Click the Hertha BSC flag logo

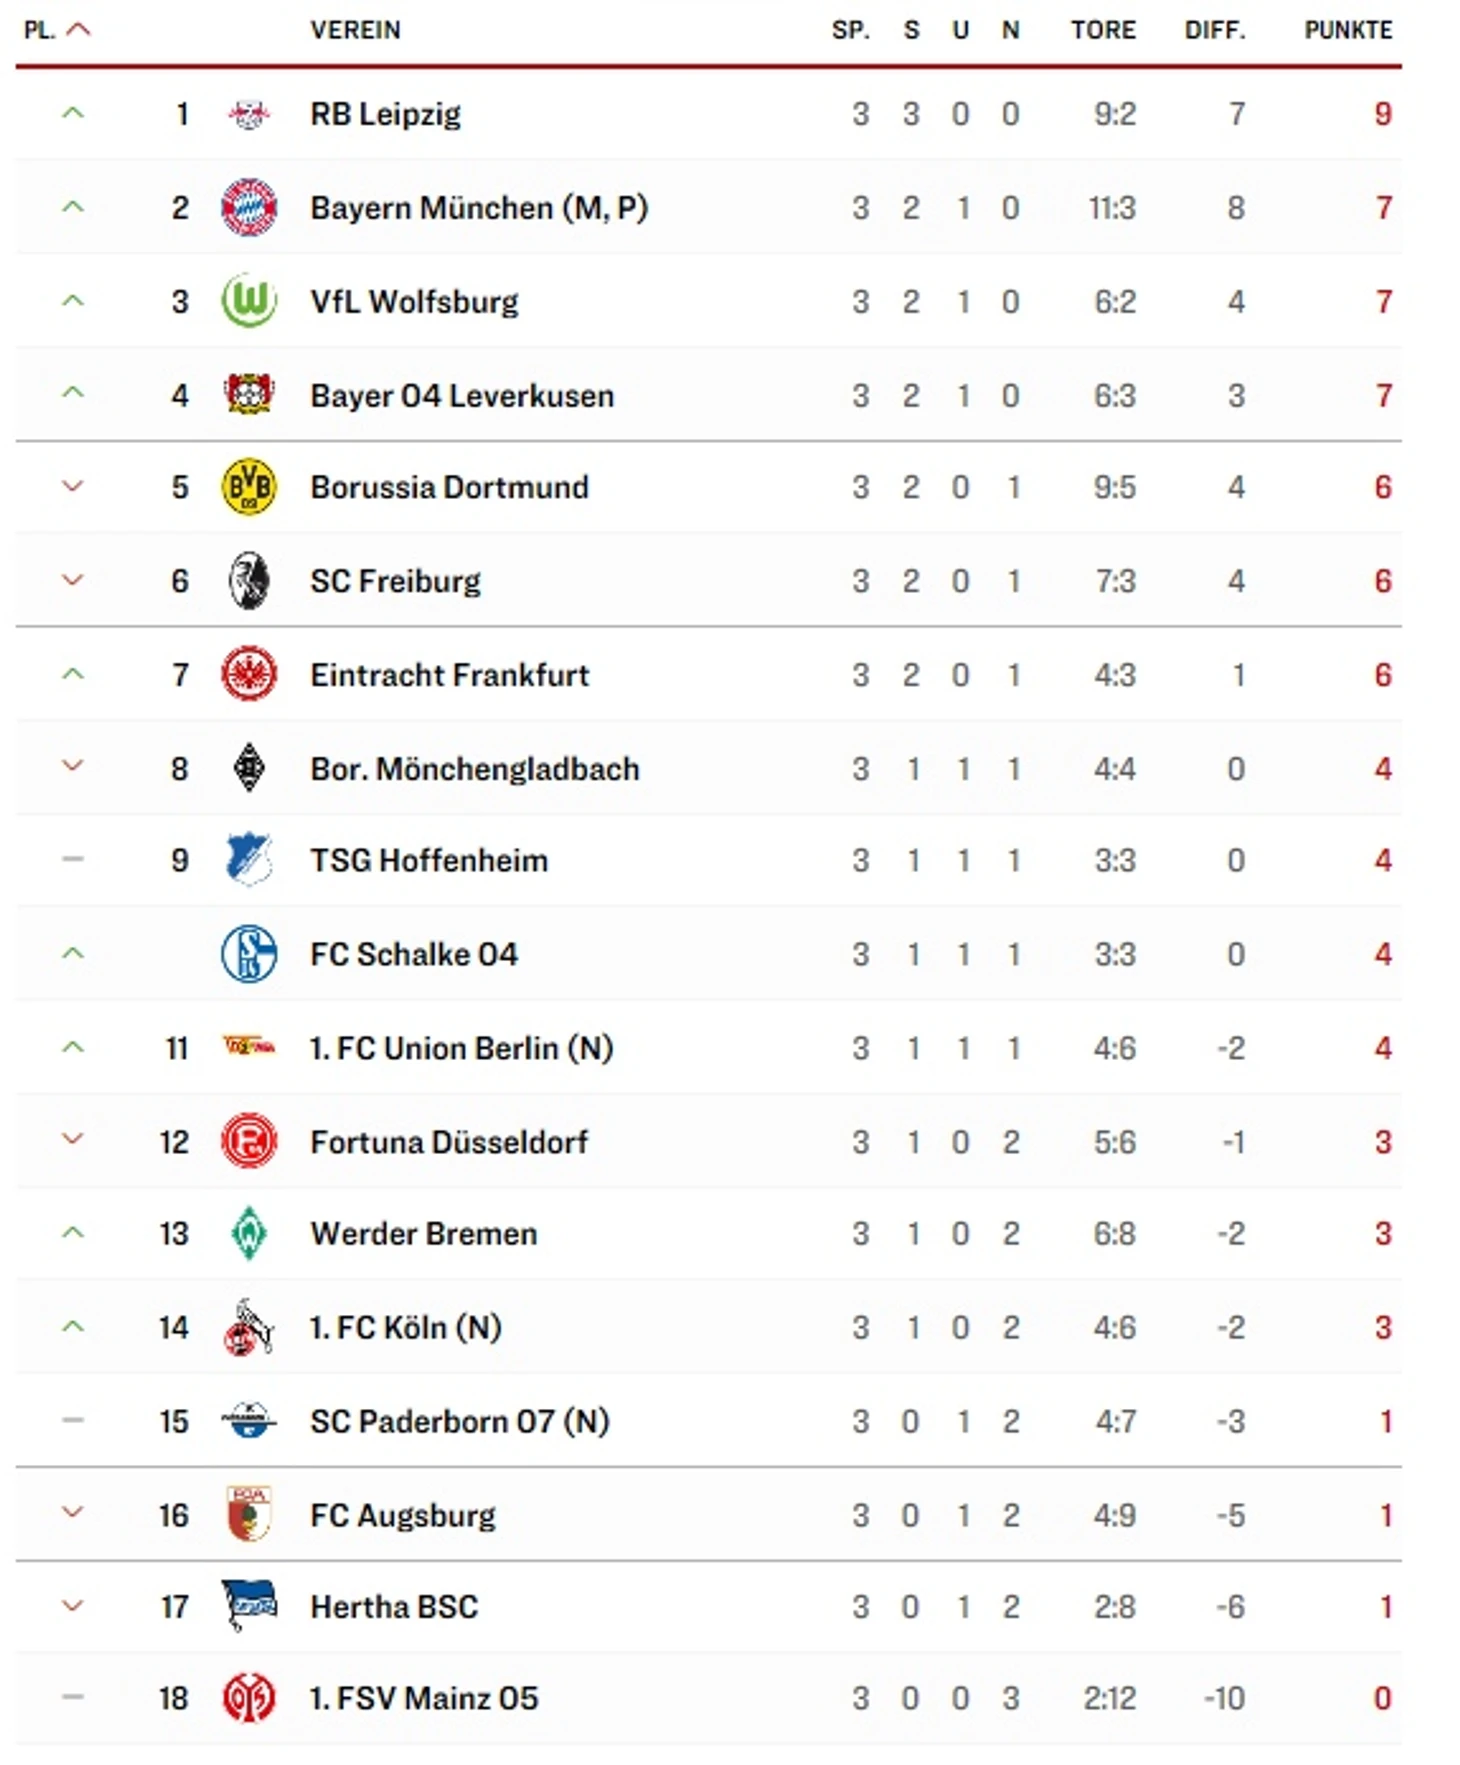(248, 1605)
